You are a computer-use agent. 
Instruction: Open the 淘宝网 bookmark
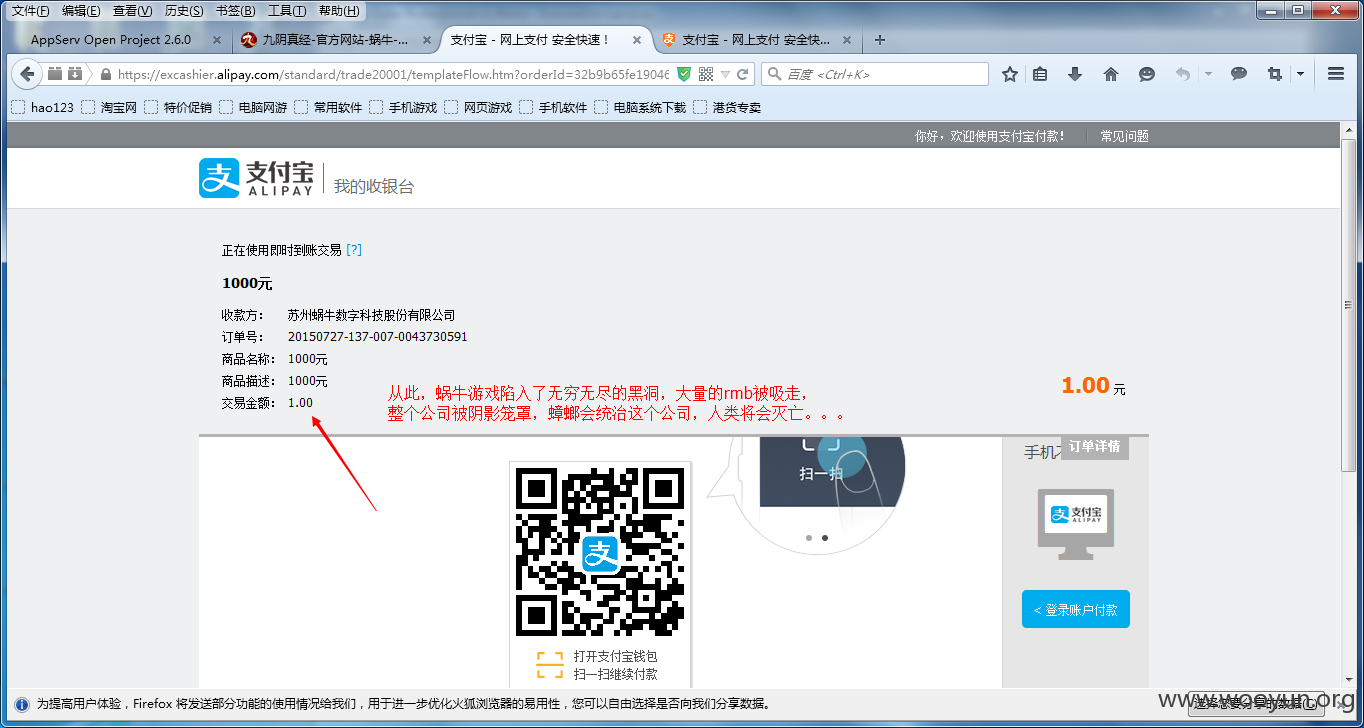(109, 107)
